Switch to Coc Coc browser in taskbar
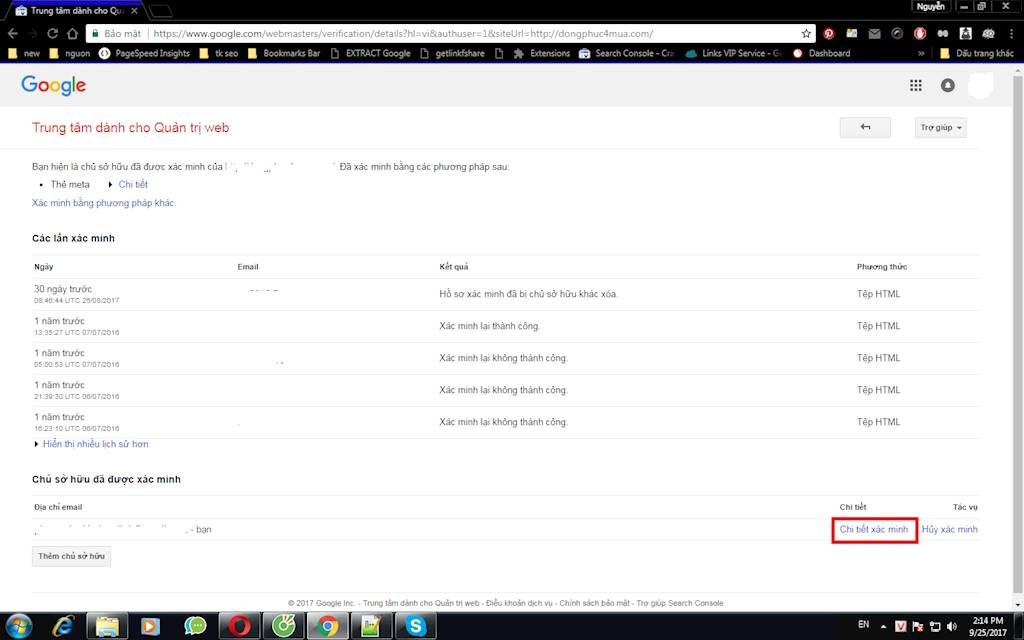The image size is (1024, 640). coord(284,626)
